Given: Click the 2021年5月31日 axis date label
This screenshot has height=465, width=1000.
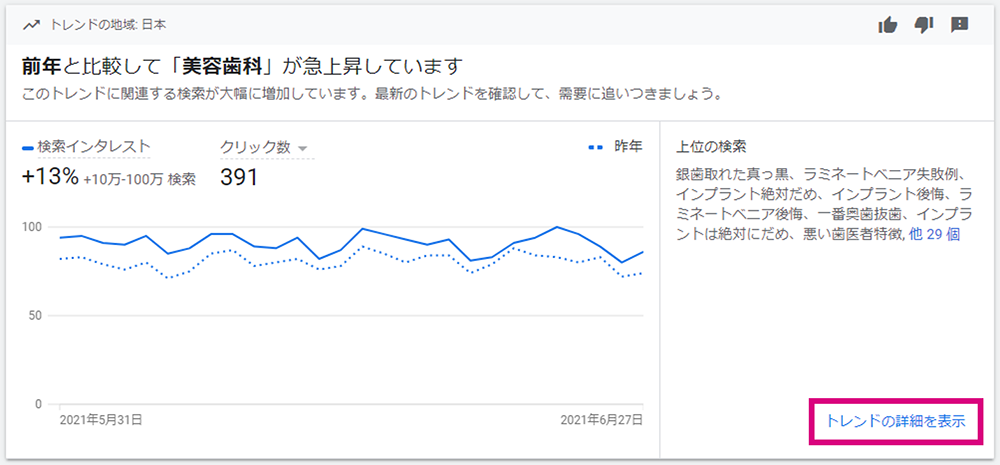Looking at the screenshot, I should [x=100, y=420].
